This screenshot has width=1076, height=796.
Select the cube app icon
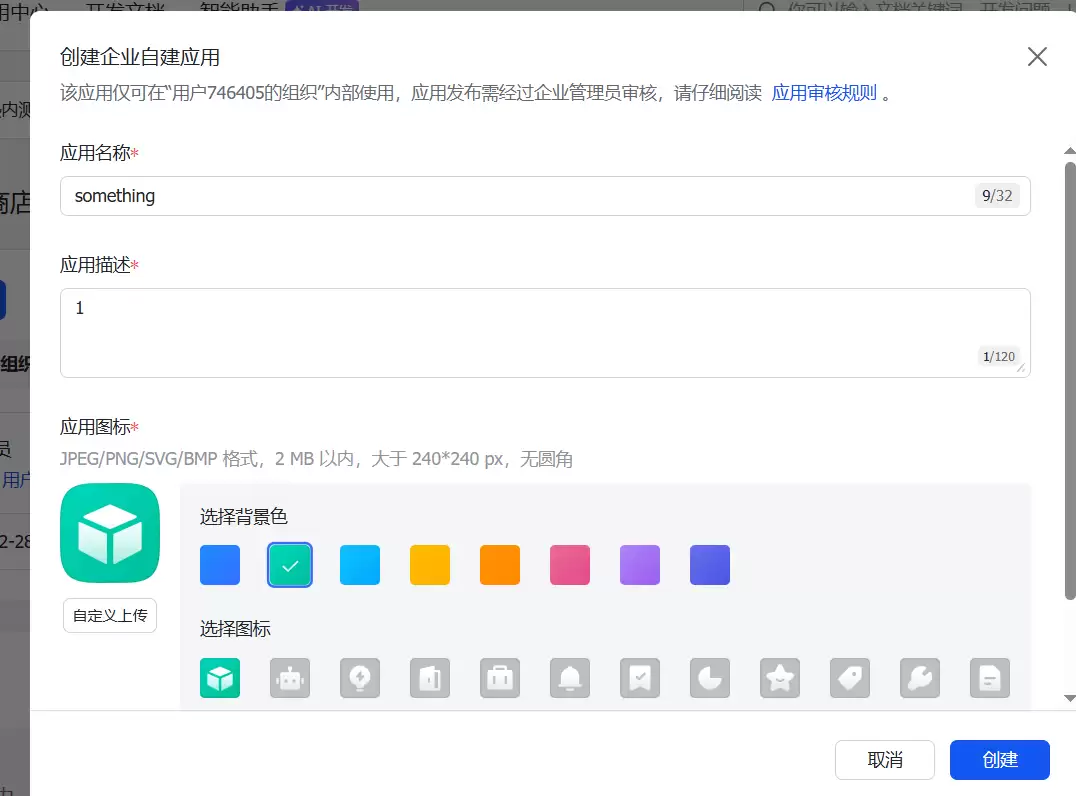(220, 678)
